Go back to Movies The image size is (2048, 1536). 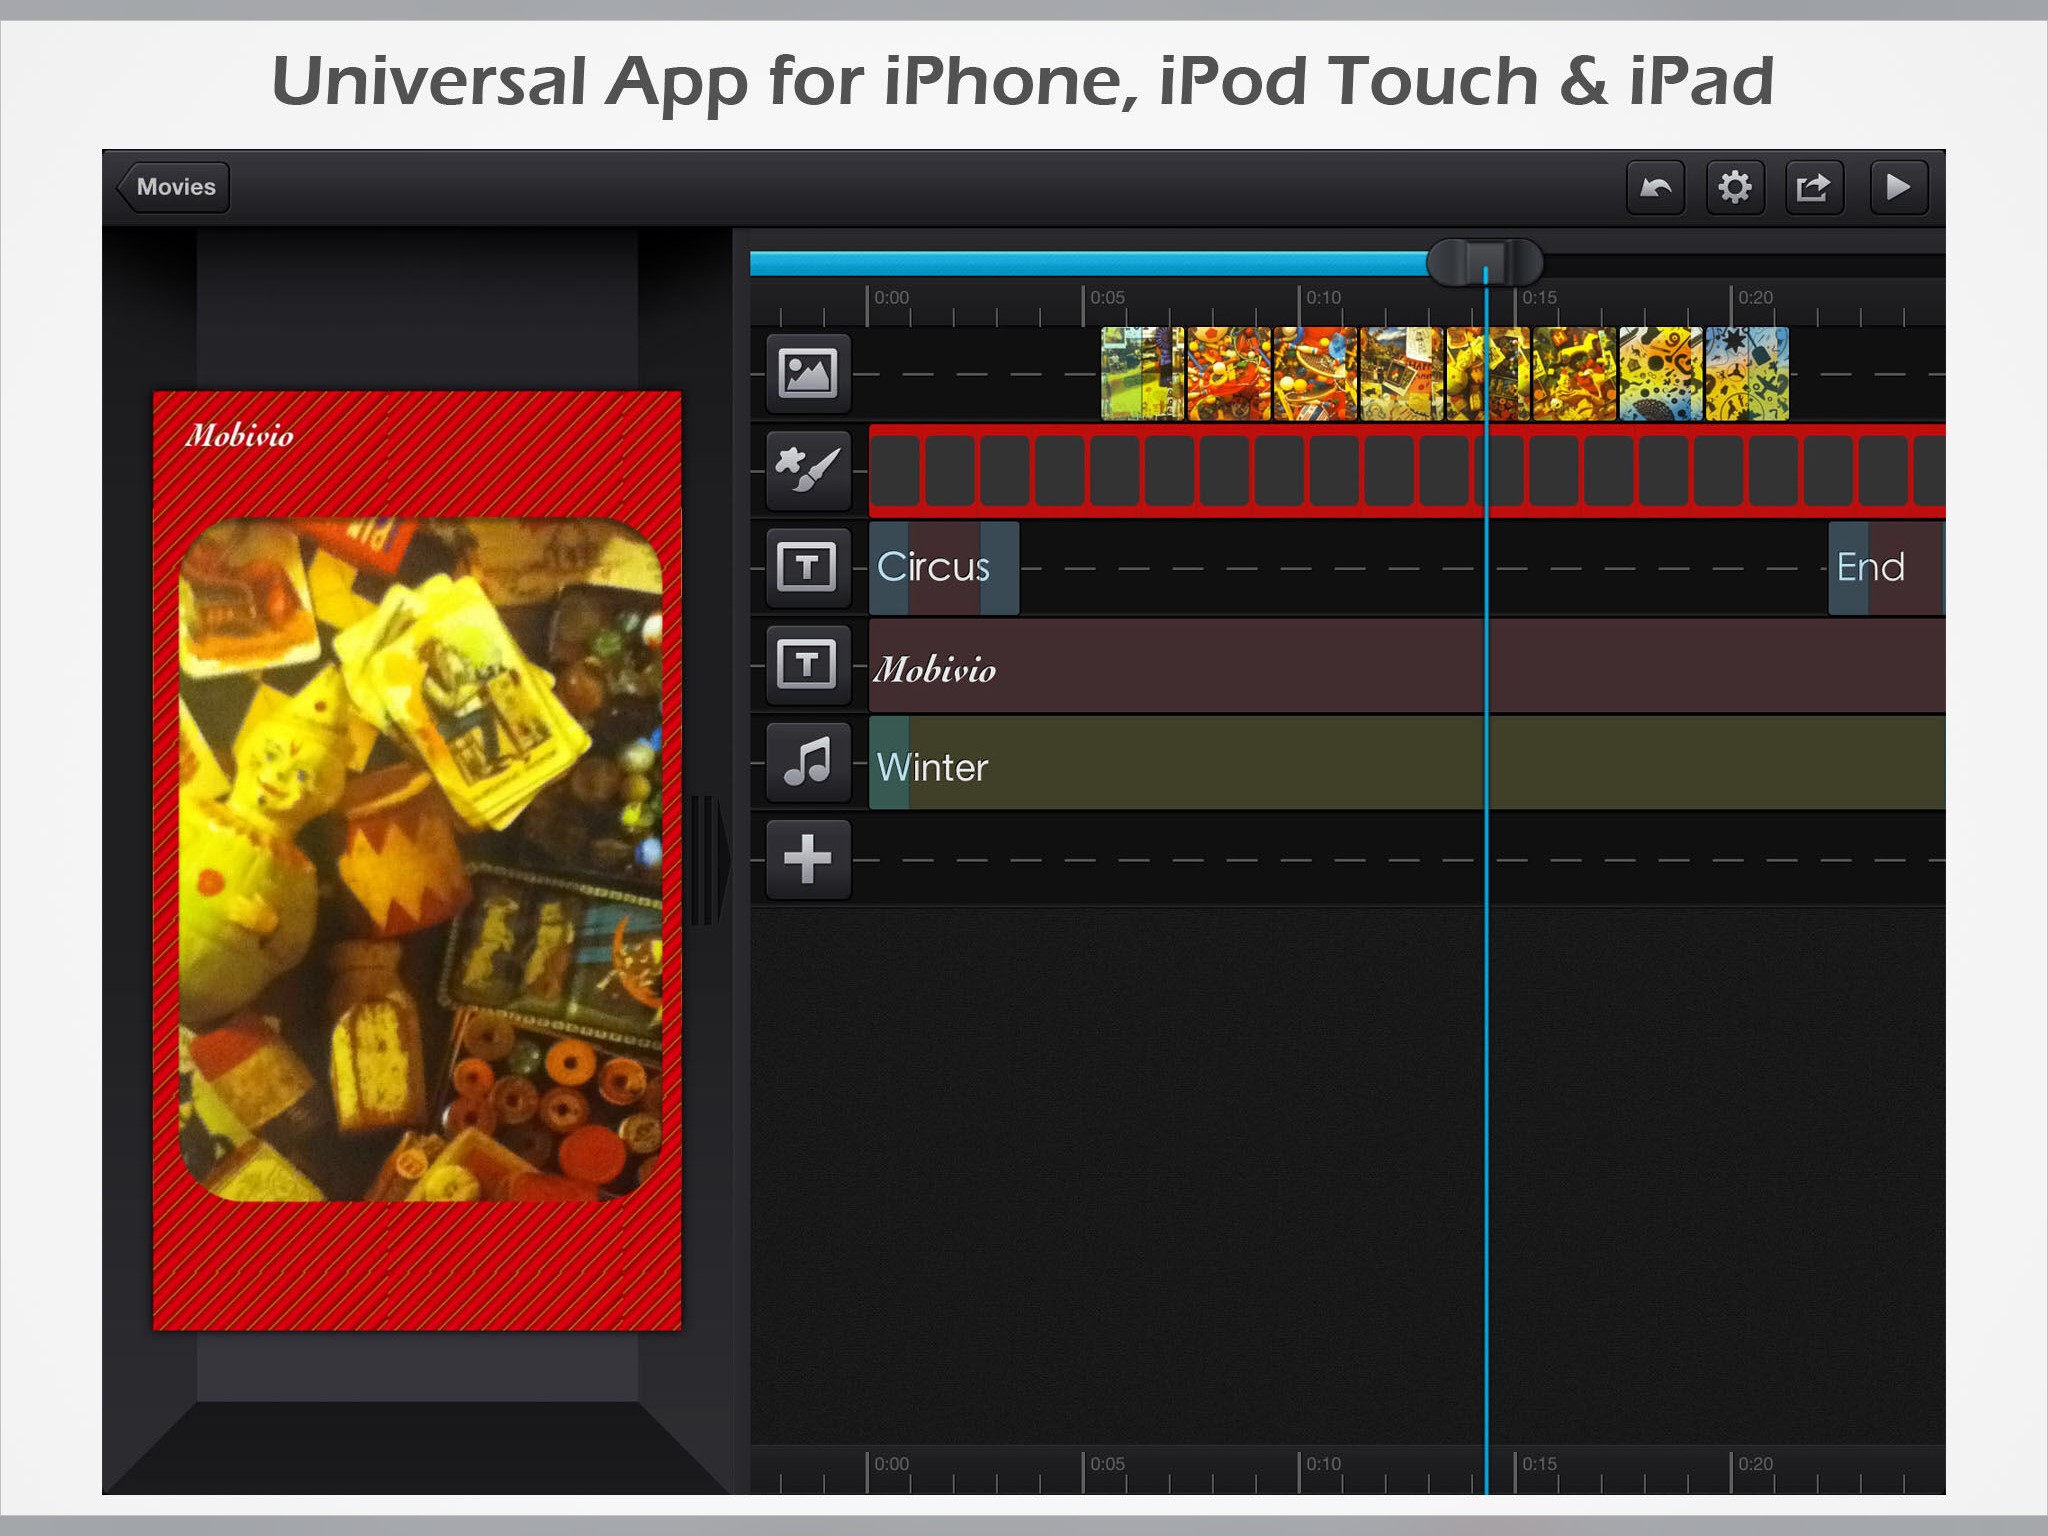(x=173, y=187)
